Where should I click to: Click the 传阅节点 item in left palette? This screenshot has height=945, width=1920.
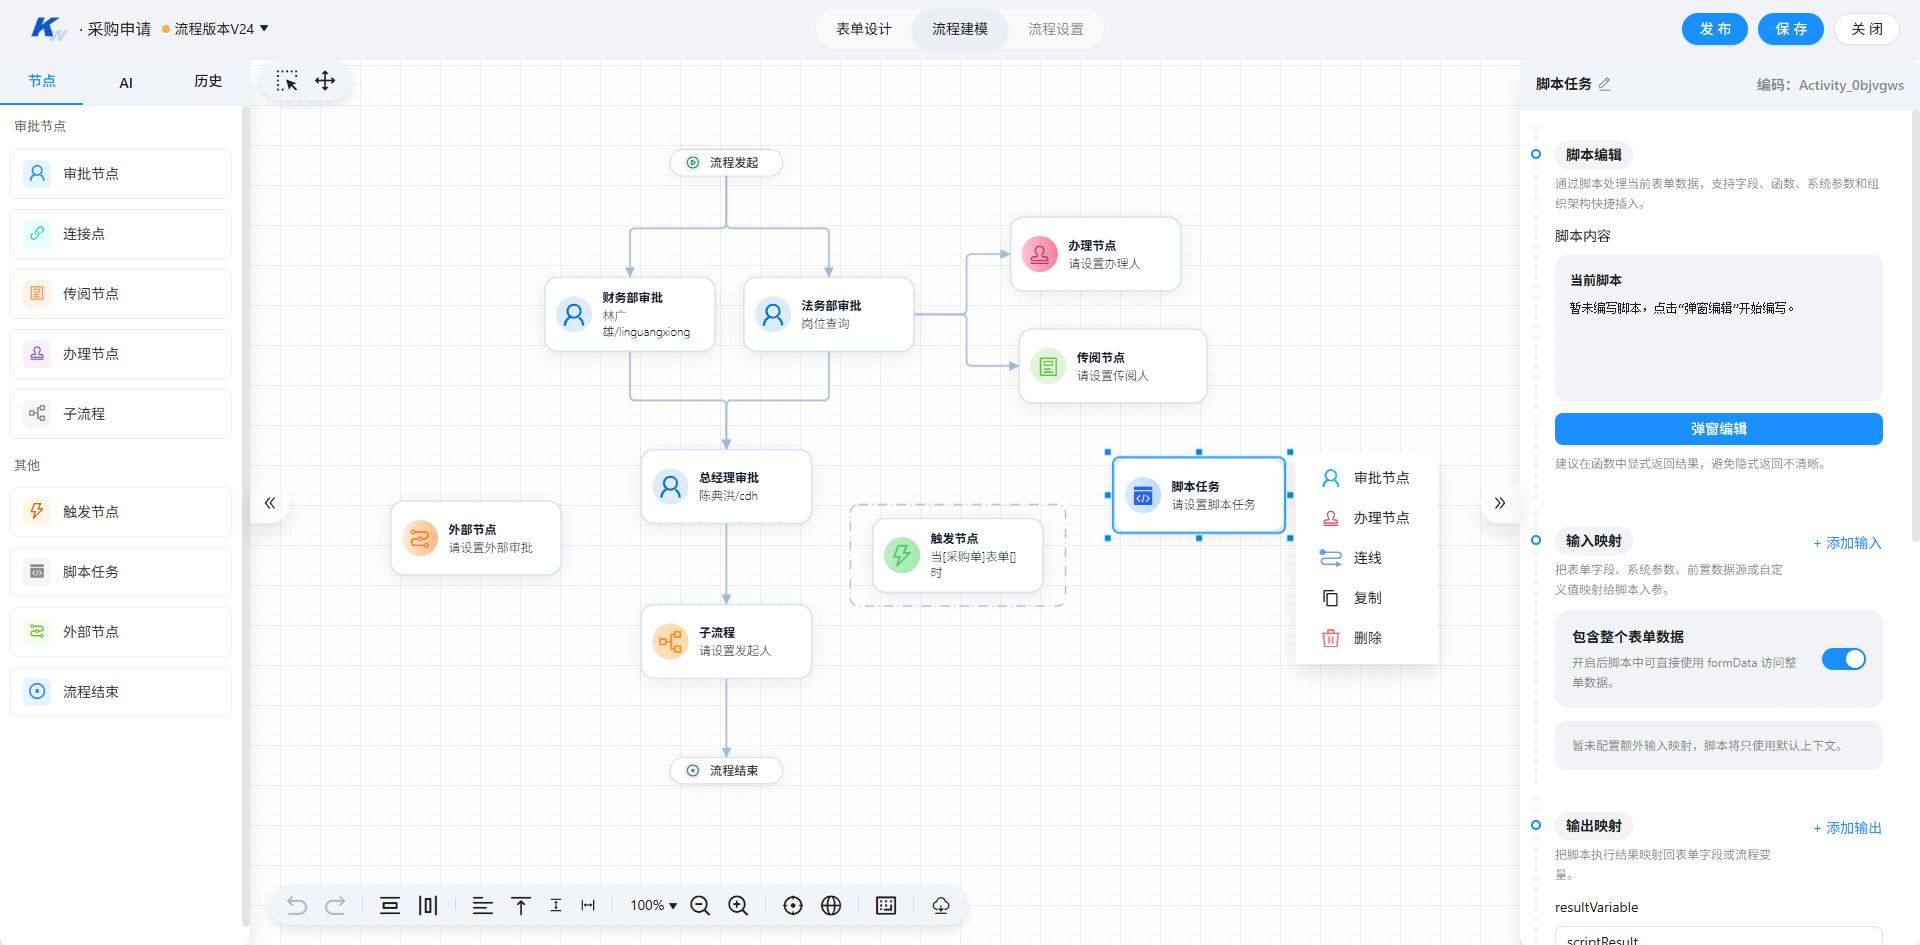click(x=121, y=294)
